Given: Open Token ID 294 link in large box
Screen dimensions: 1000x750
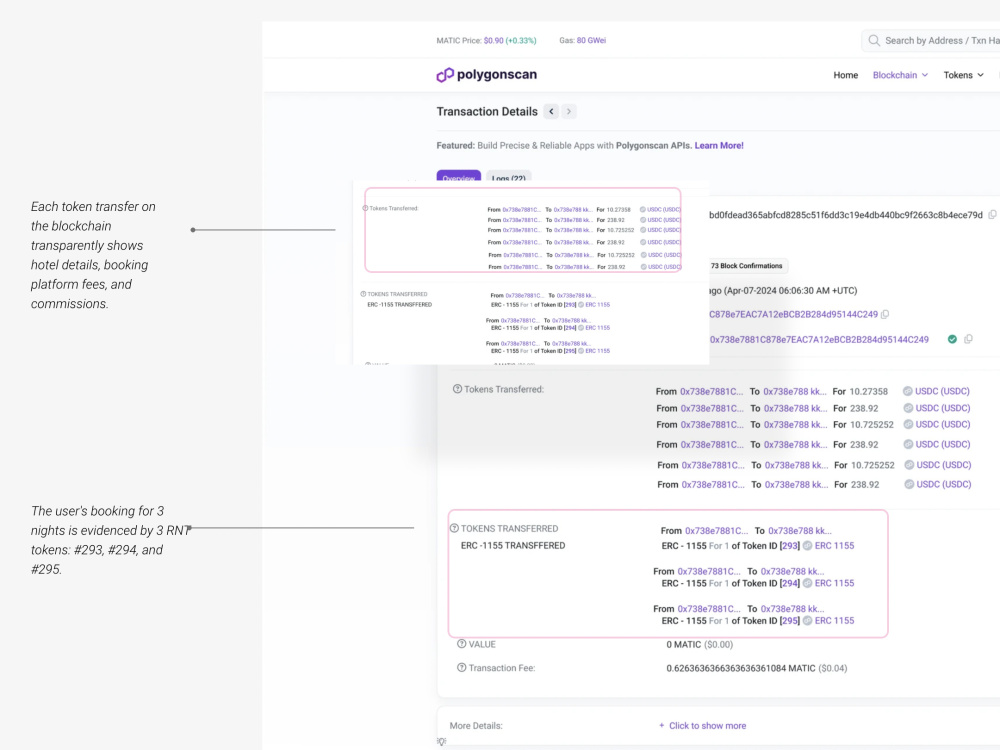Looking at the screenshot, I should tap(790, 583).
